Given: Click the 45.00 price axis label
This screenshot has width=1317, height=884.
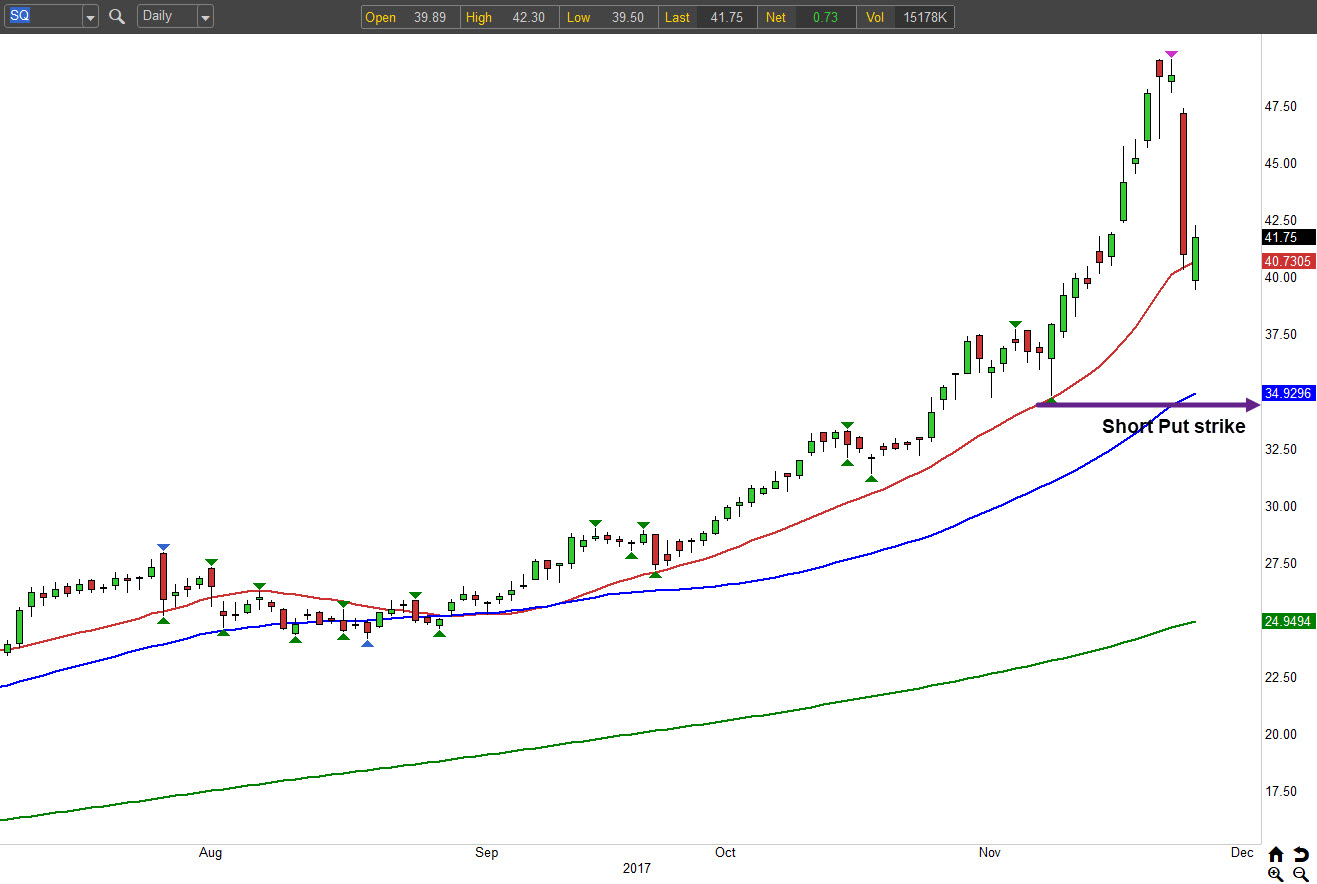Looking at the screenshot, I should (1281, 164).
